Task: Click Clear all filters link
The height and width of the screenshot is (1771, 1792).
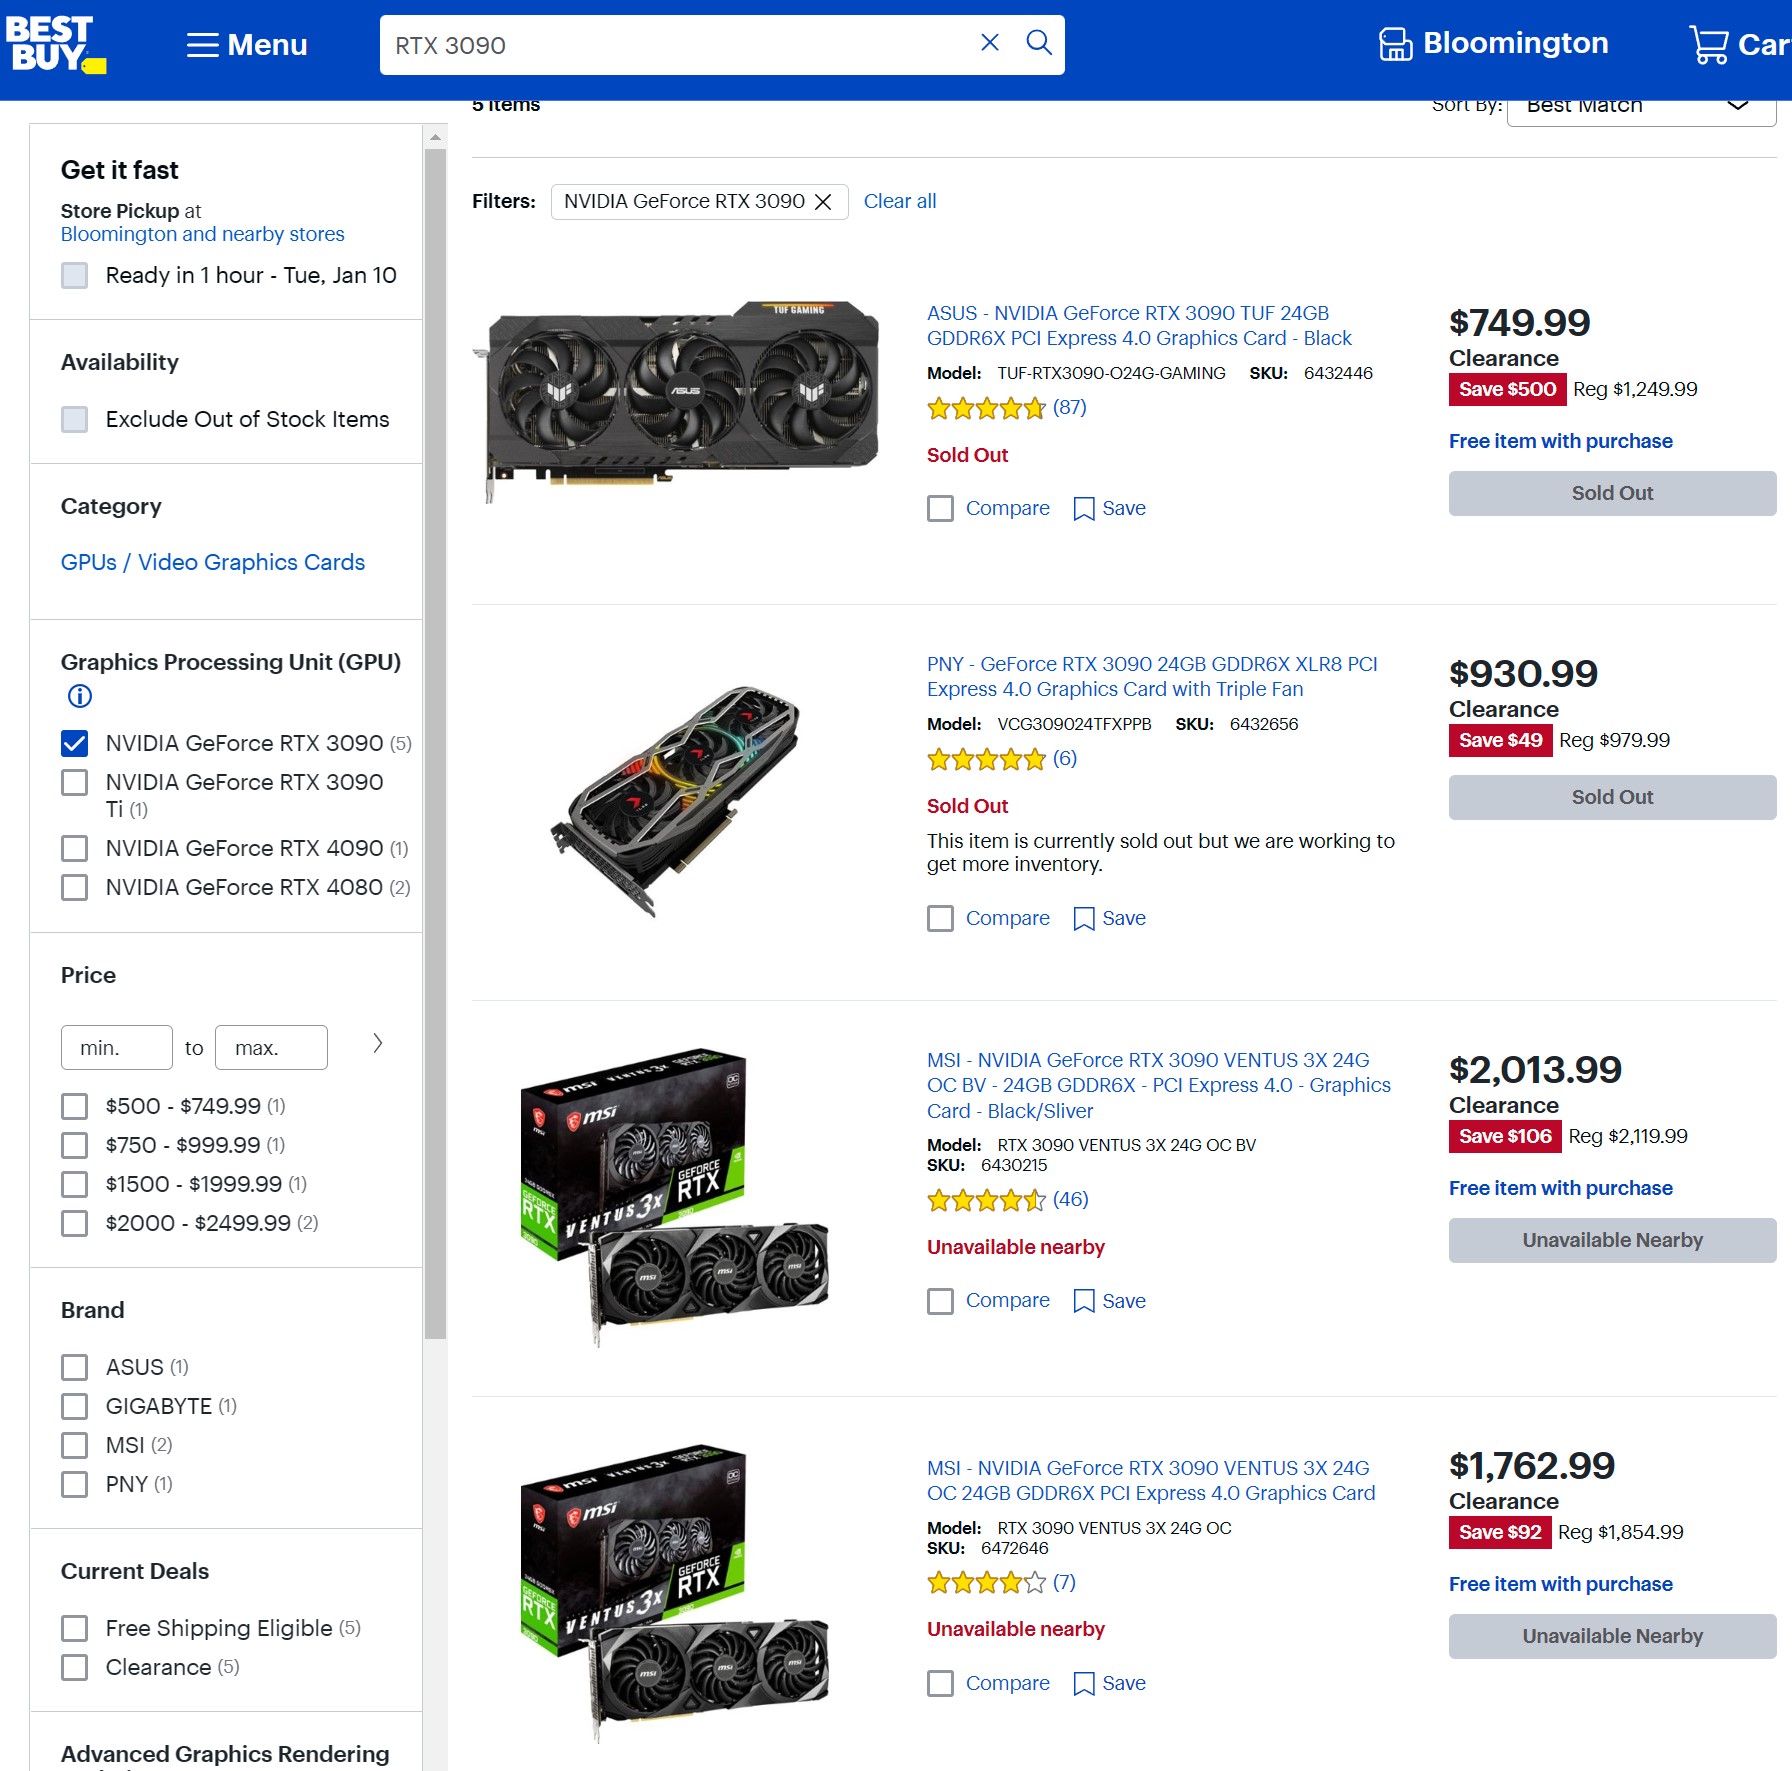Action: point(900,201)
